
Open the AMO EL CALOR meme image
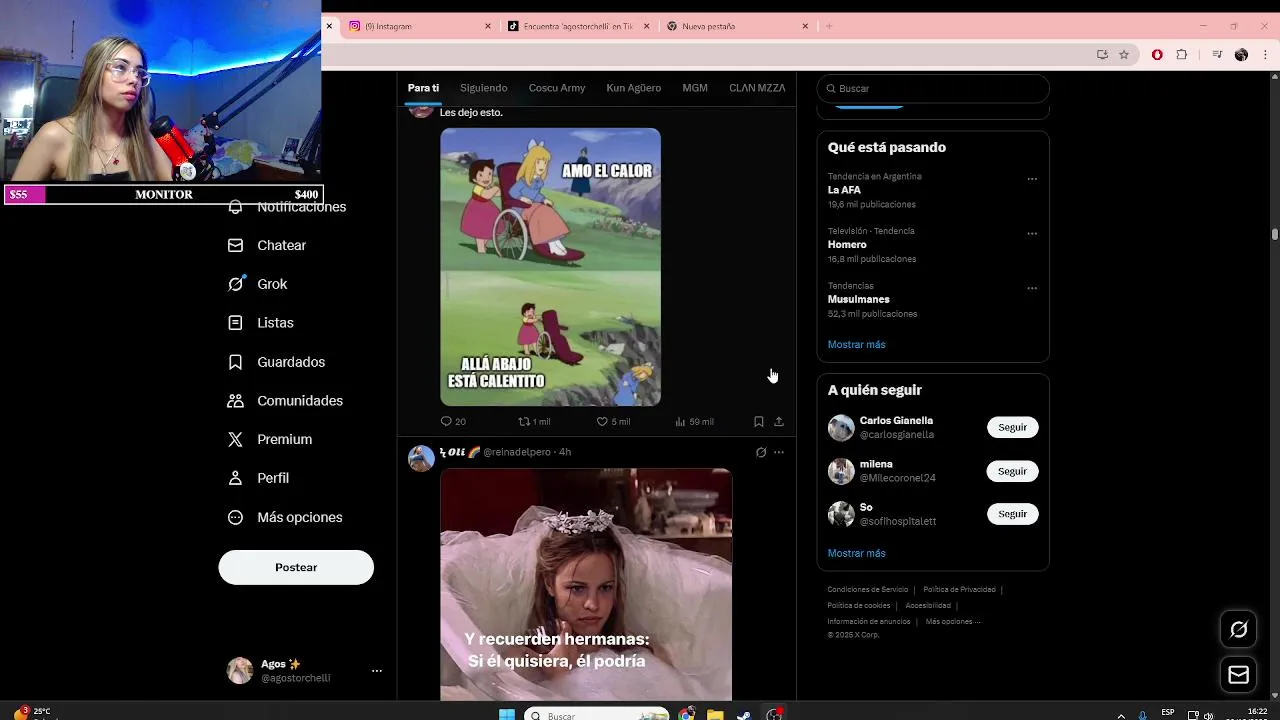[x=550, y=267]
